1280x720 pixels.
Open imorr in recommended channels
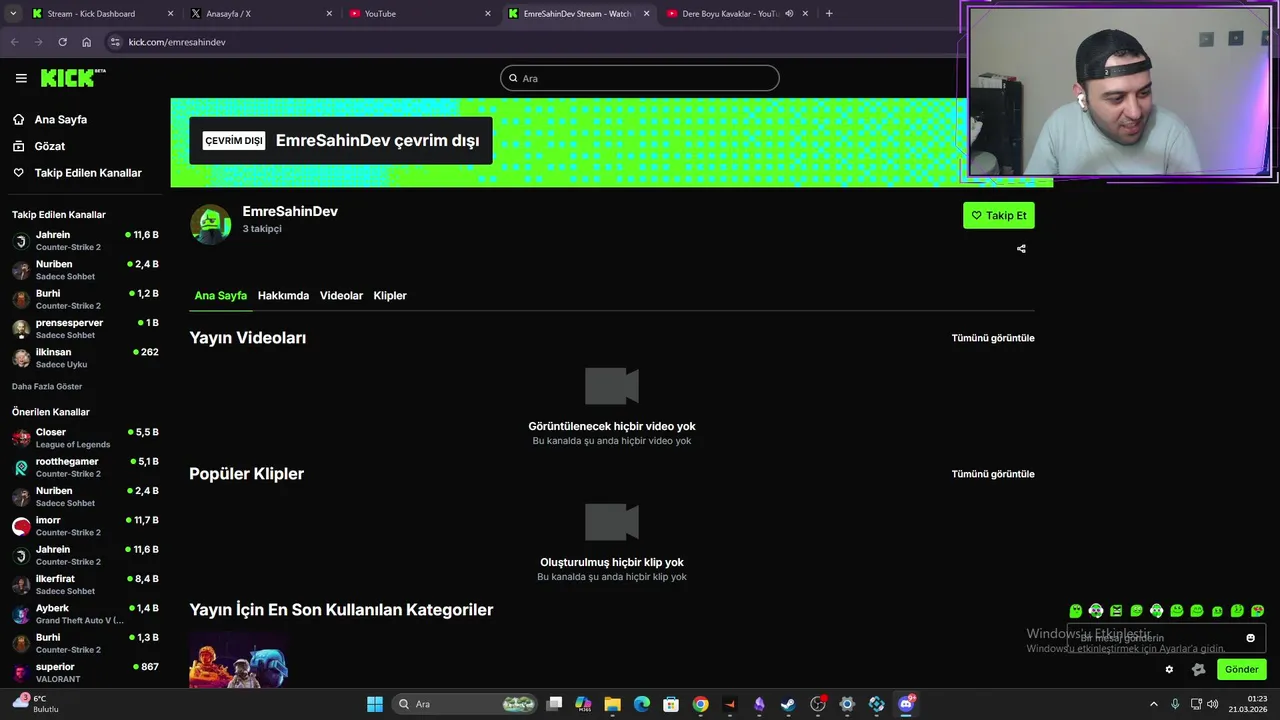(x=85, y=526)
